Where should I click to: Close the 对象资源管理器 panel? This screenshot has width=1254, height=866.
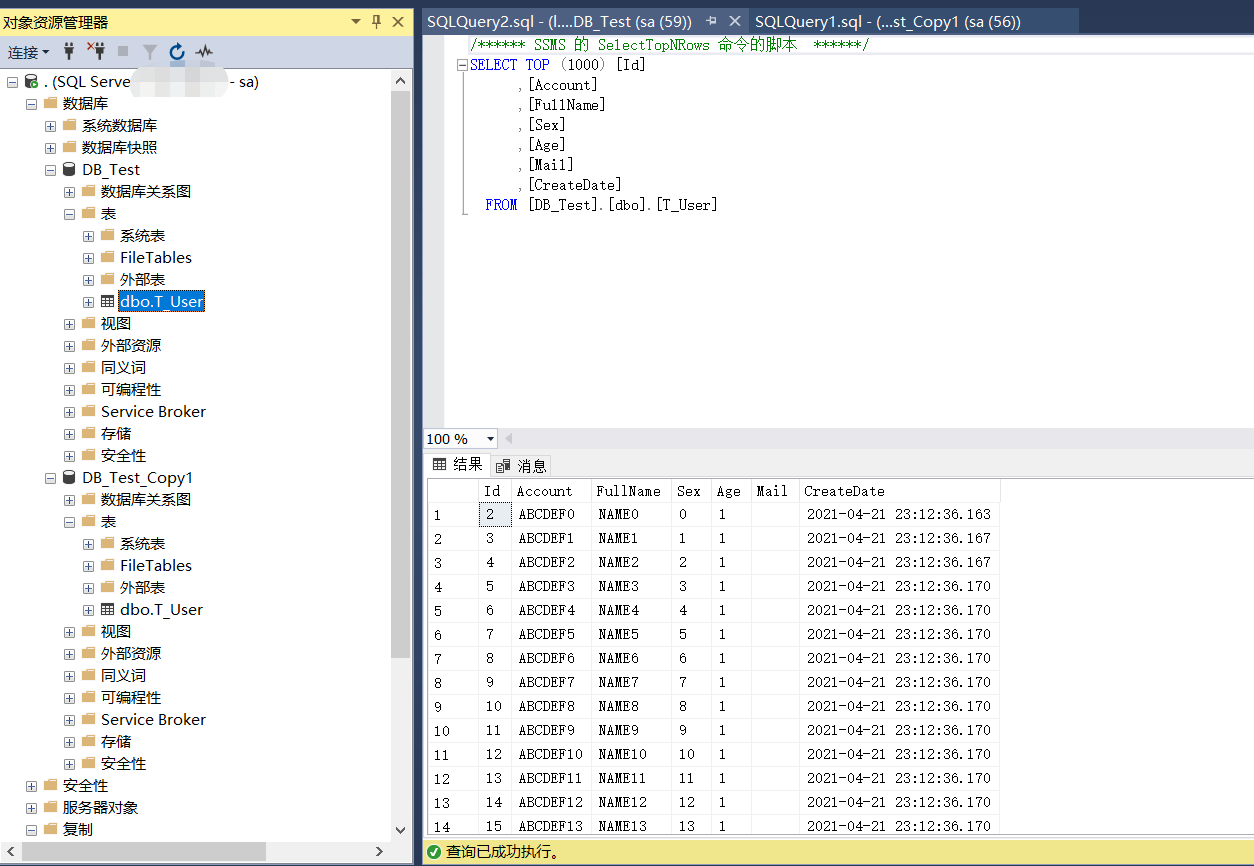tap(398, 21)
